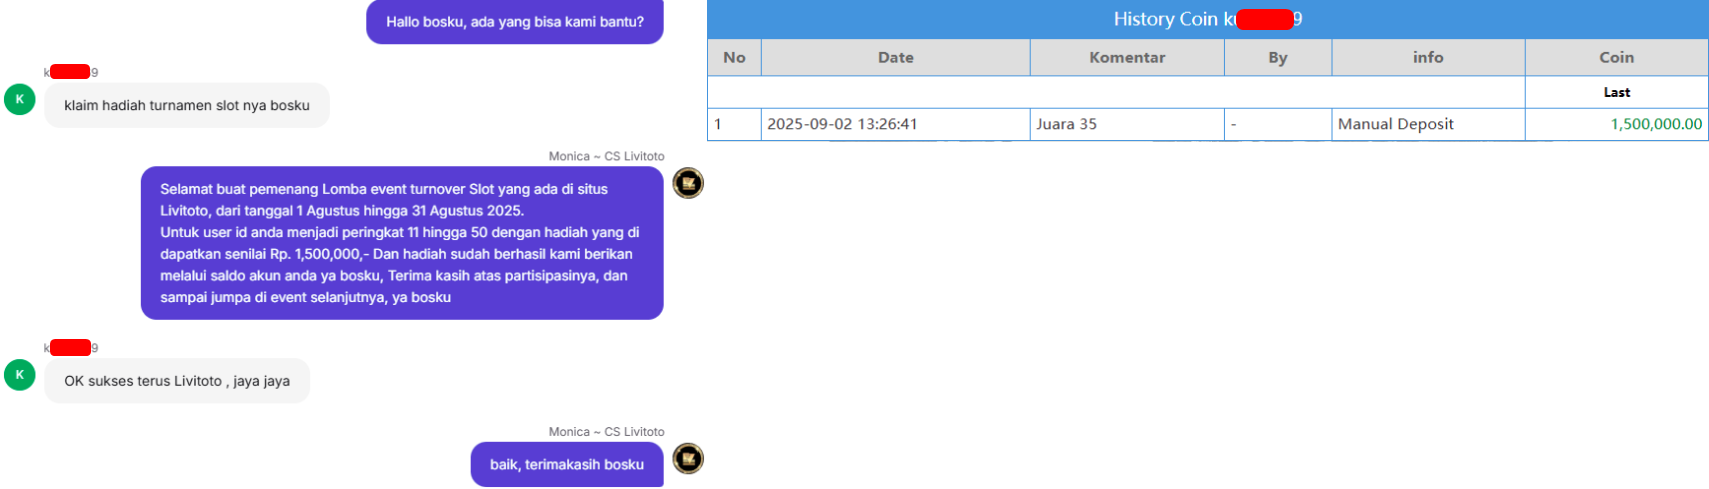Click the '-' cell in By column

[1278, 124]
